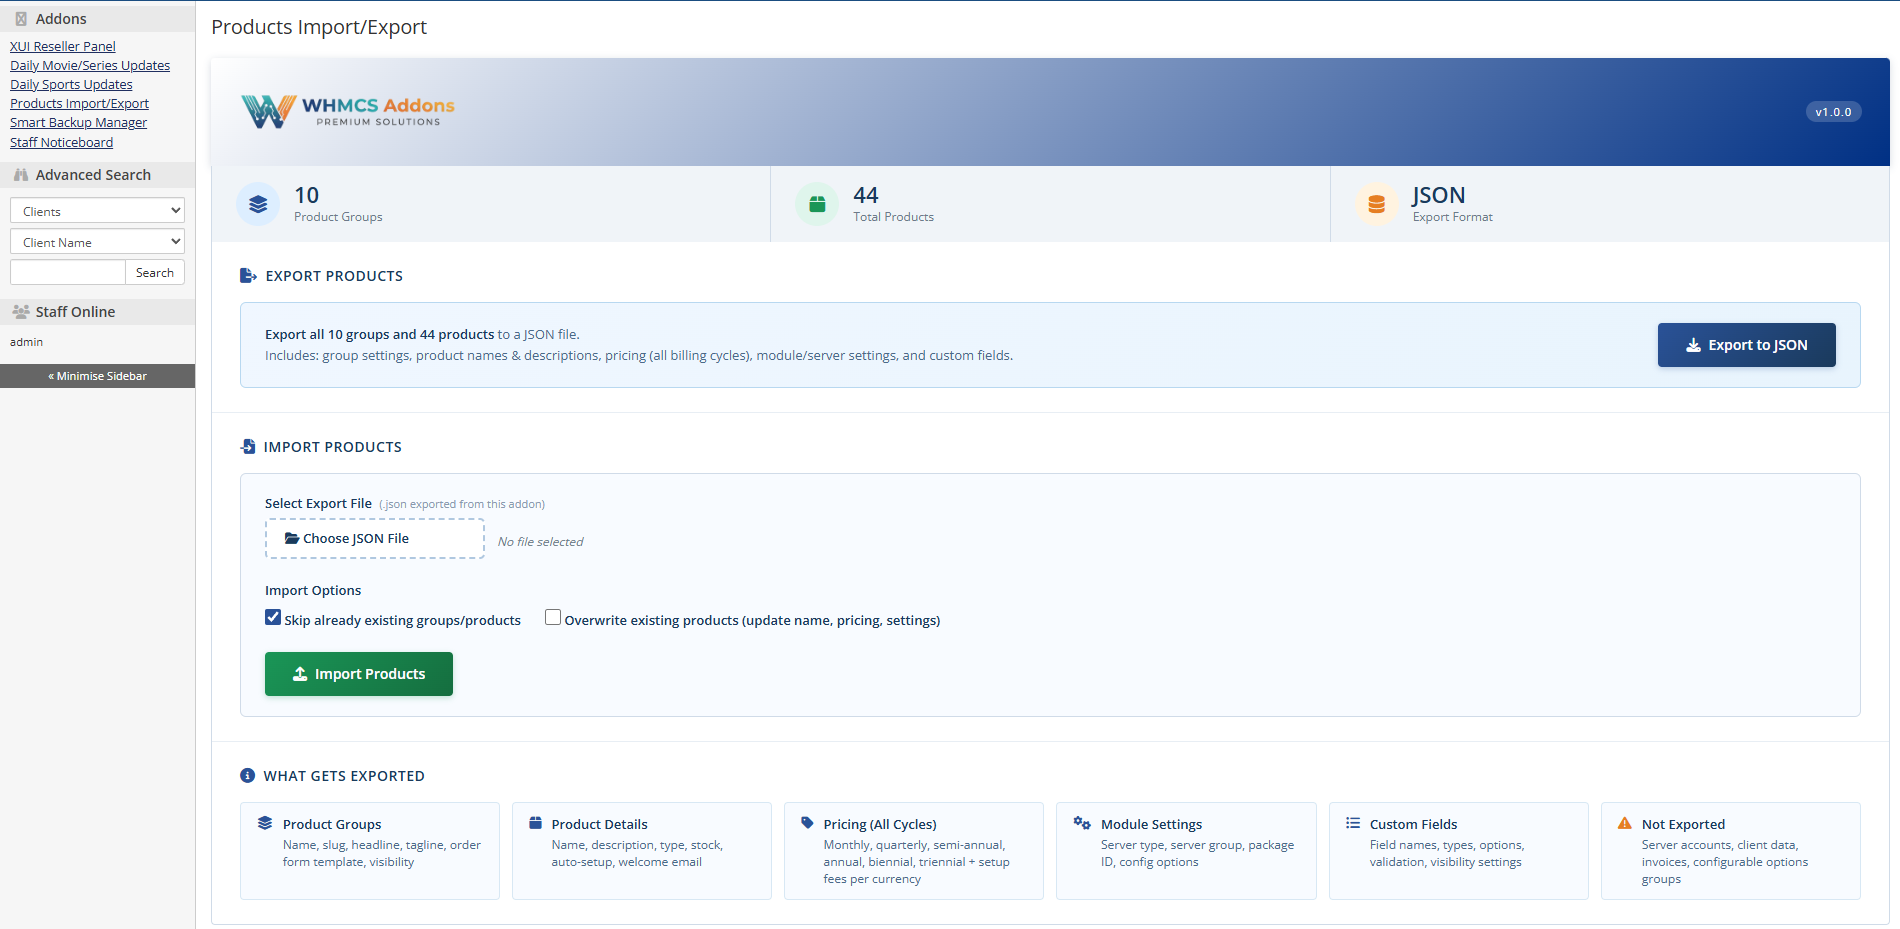The width and height of the screenshot is (1900, 929).
Task: Click the Export to JSON button
Action: coord(1746,344)
